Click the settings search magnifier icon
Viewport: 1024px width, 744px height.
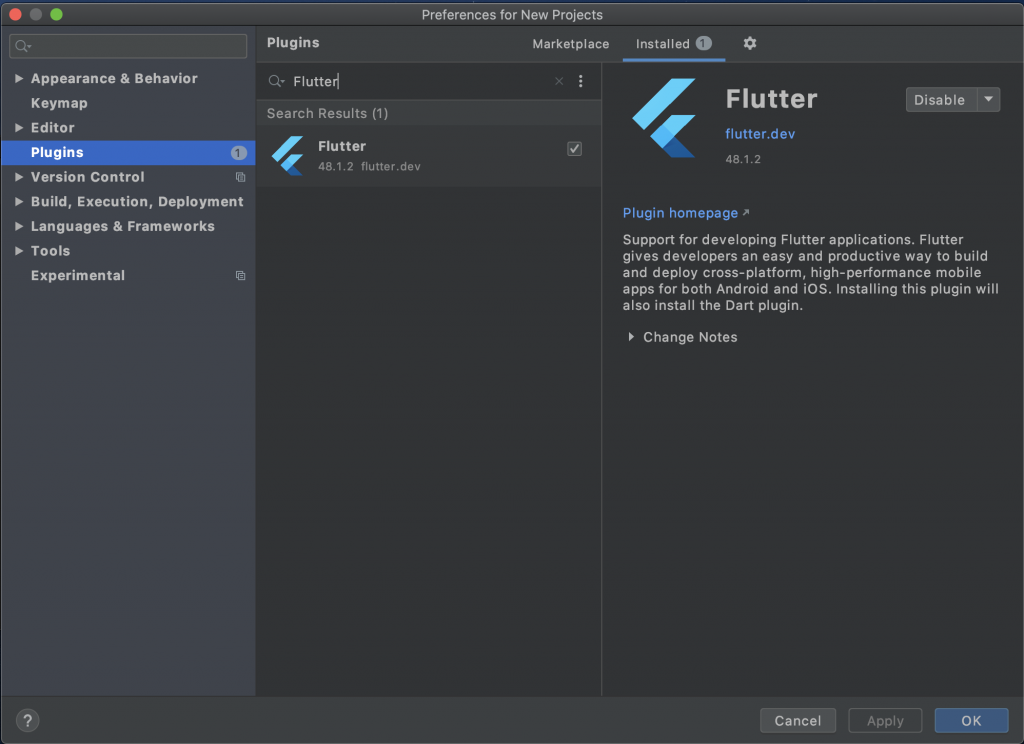(23, 46)
